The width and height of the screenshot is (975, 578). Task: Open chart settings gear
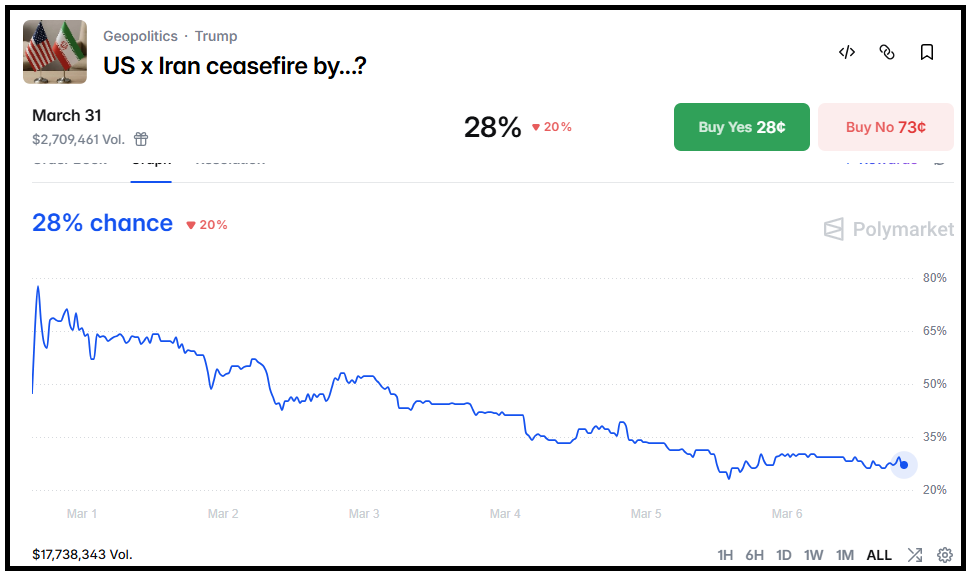click(944, 555)
